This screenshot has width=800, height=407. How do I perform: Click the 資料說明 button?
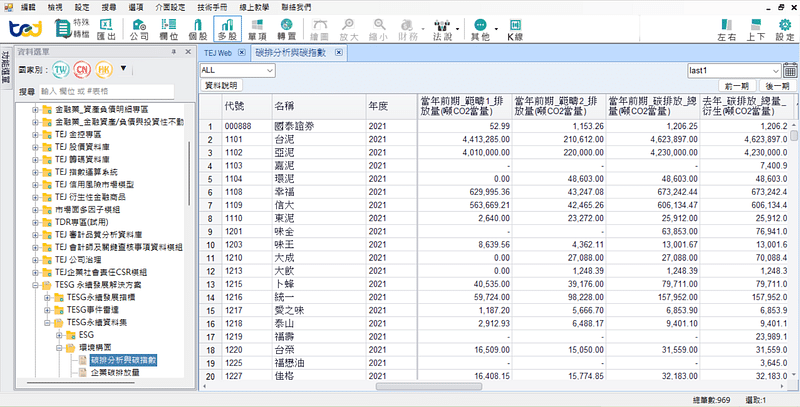(x=221, y=87)
